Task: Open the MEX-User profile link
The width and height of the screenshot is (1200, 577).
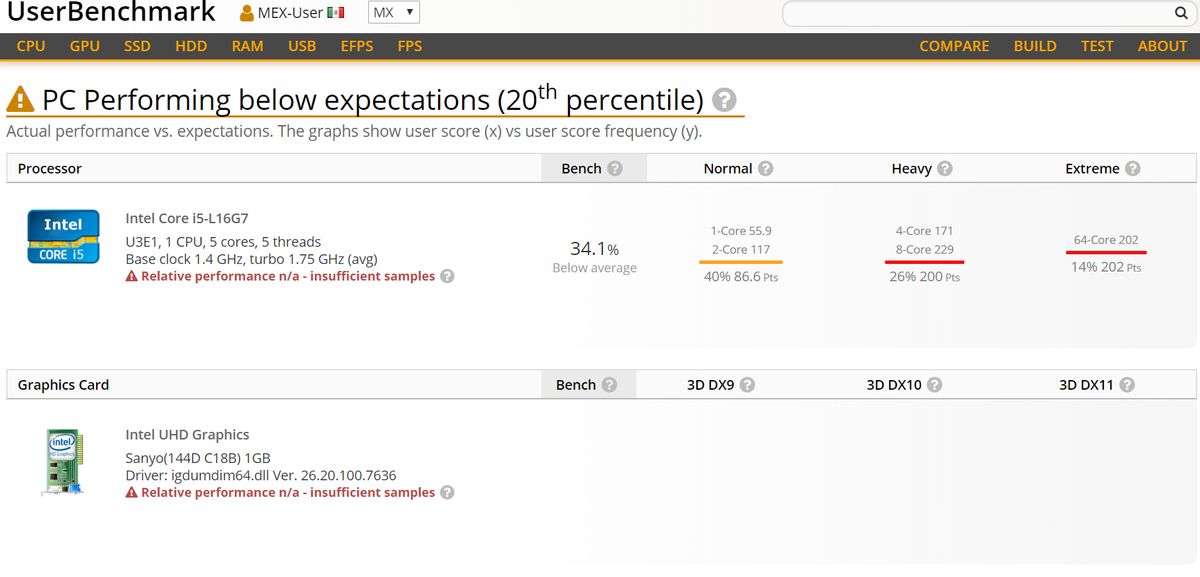Action: (x=291, y=13)
